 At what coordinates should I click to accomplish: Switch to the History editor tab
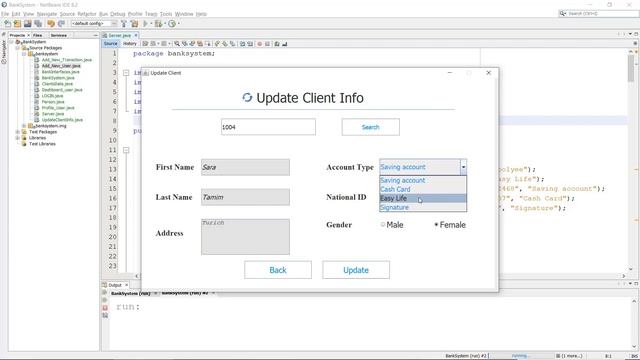pyautogui.click(x=130, y=44)
